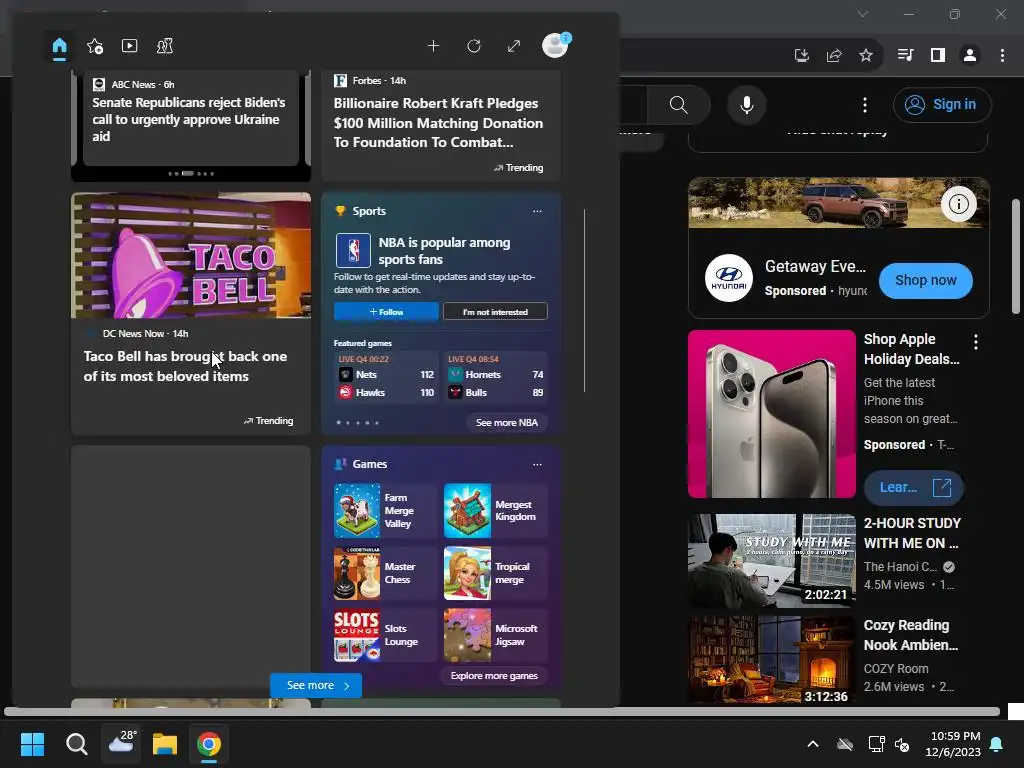Start YouTube voice search microphone
1024x768 pixels.
(x=746, y=104)
